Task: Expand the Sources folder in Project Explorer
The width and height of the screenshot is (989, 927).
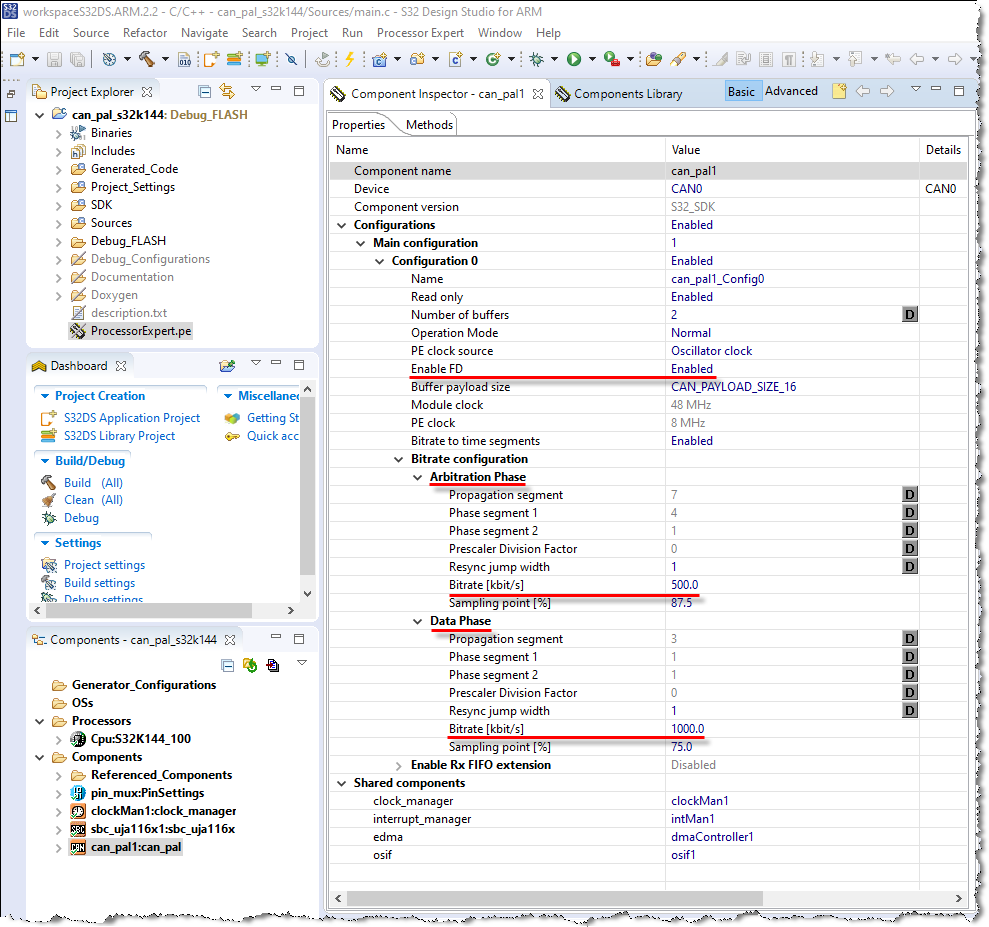Action: click(58, 224)
